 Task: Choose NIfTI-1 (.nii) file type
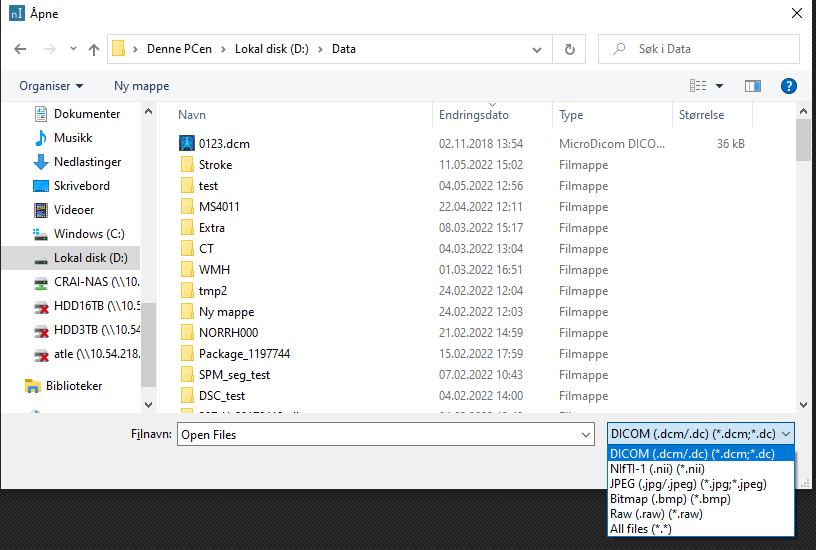click(658, 469)
